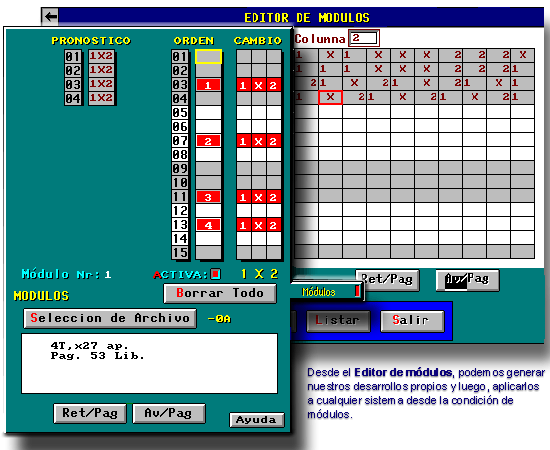Toggle CAMBIO sign 2 in row 13
Viewport: 550px width, 450px height.
coord(274,225)
